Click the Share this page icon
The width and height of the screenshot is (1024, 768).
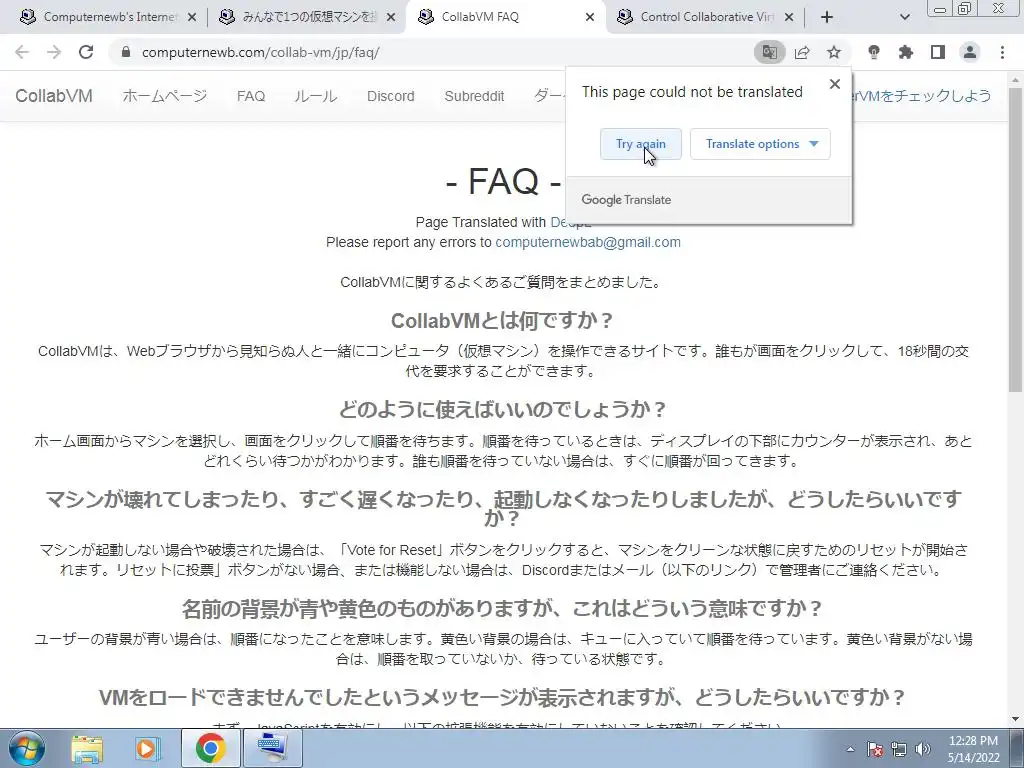(x=802, y=52)
